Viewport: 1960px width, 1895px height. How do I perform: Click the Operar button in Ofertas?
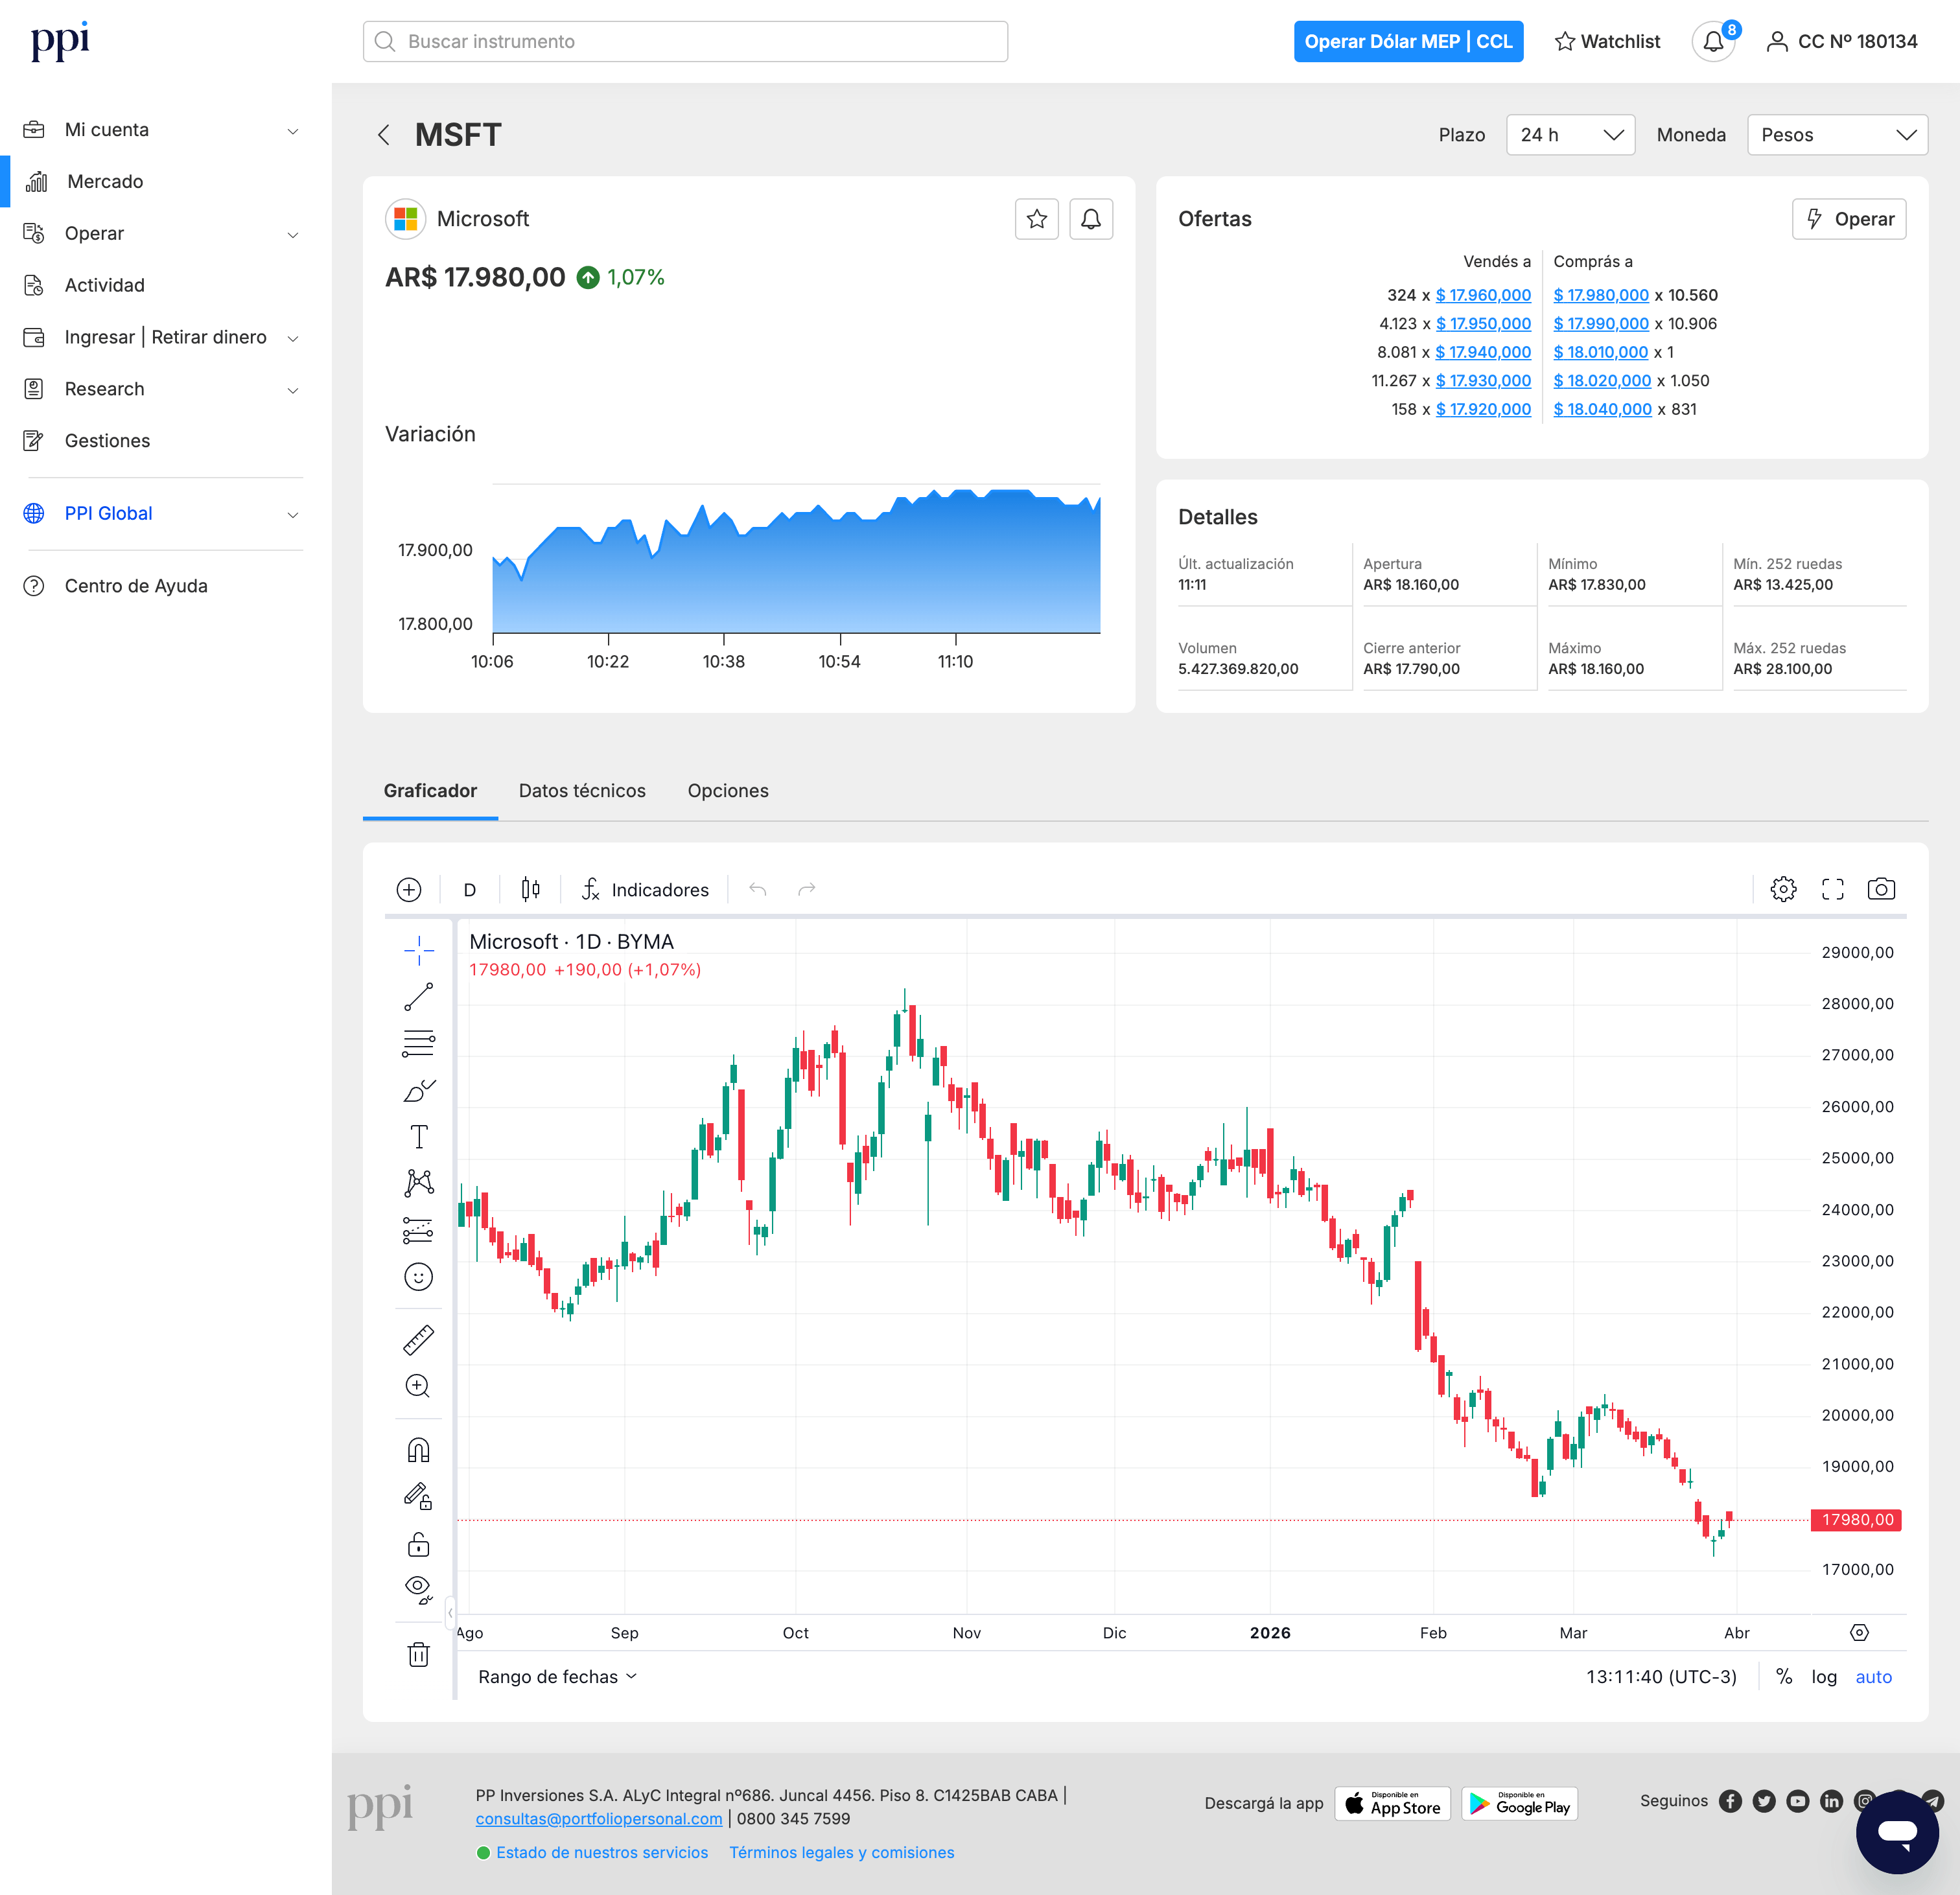[1849, 219]
